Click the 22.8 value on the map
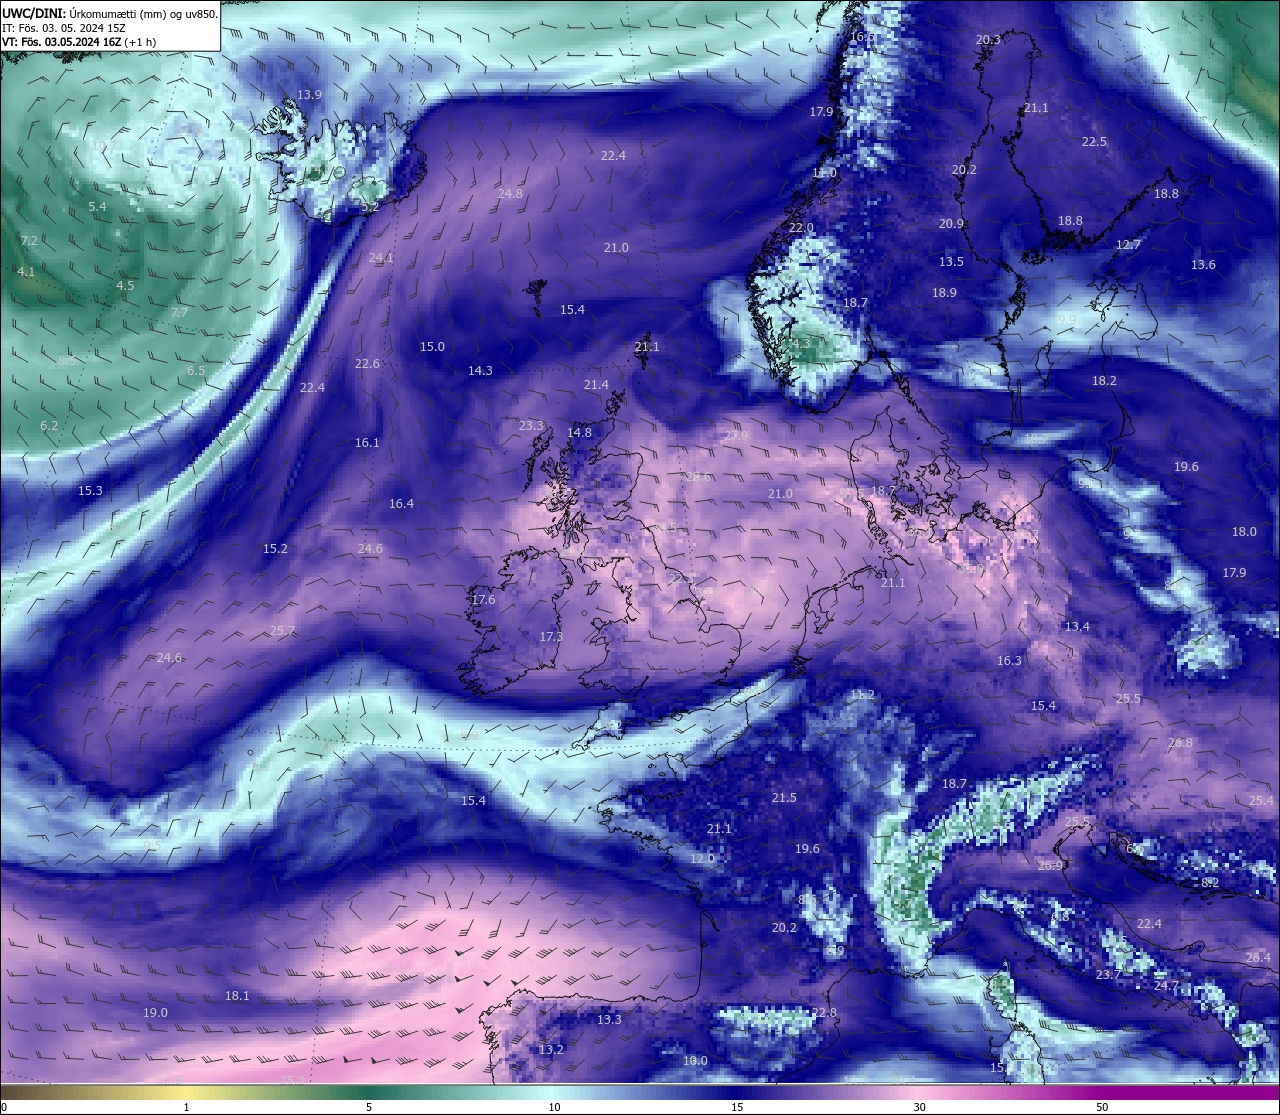 [x=824, y=1013]
